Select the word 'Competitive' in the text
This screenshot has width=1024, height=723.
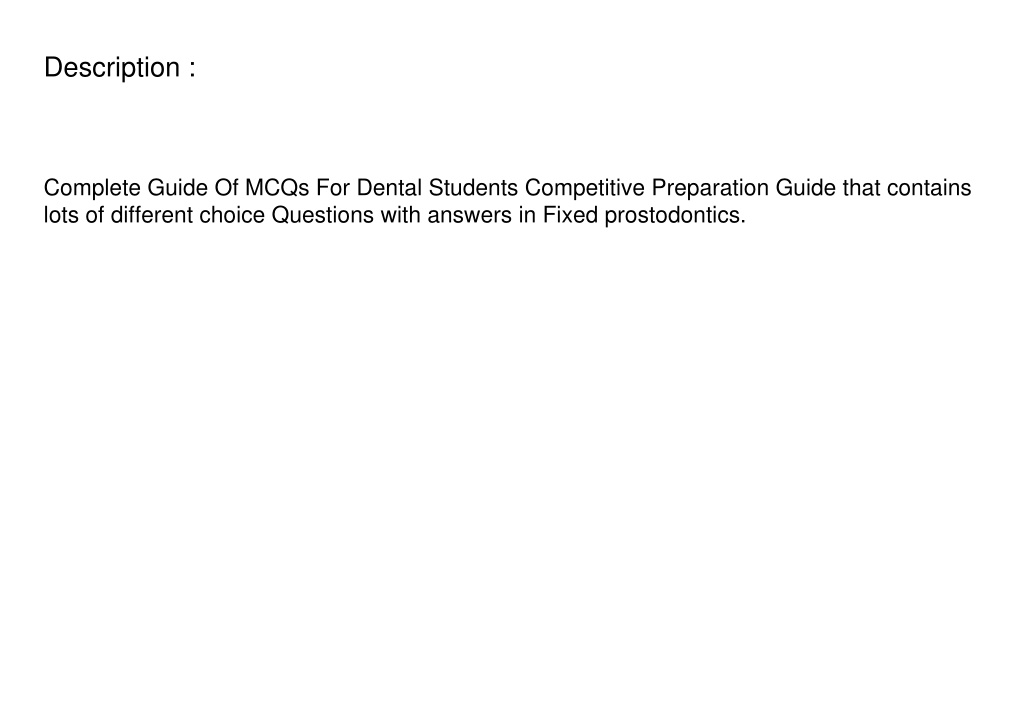click(584, 189)
